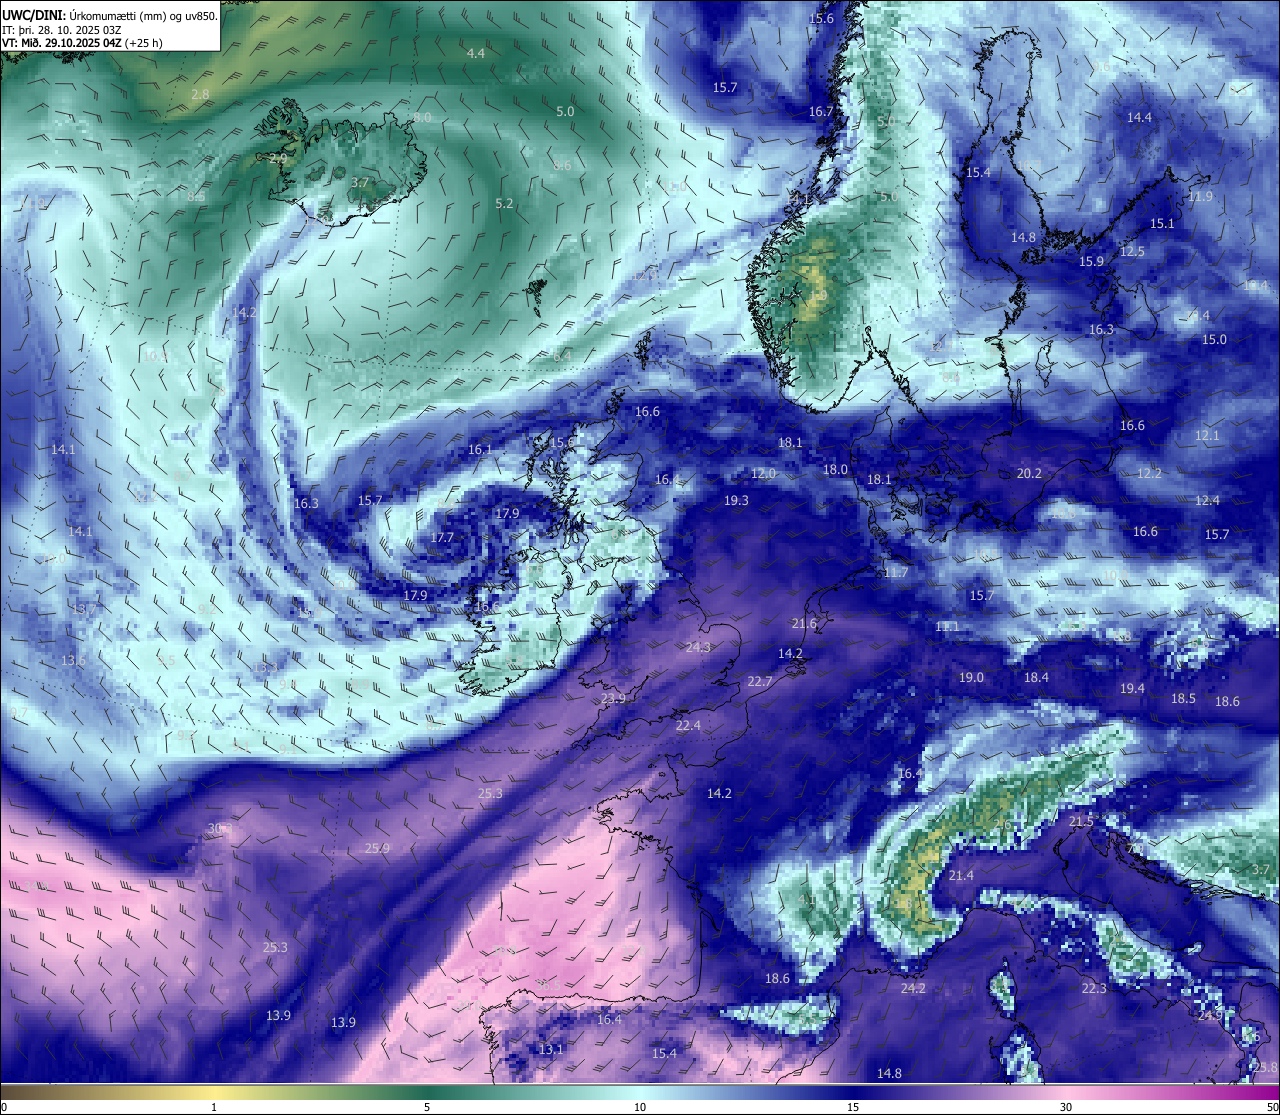Click the map value "19.4" over eastern Europe
The image size is (1280, 1115).
pyautogui.click(x=1132, y=688)
